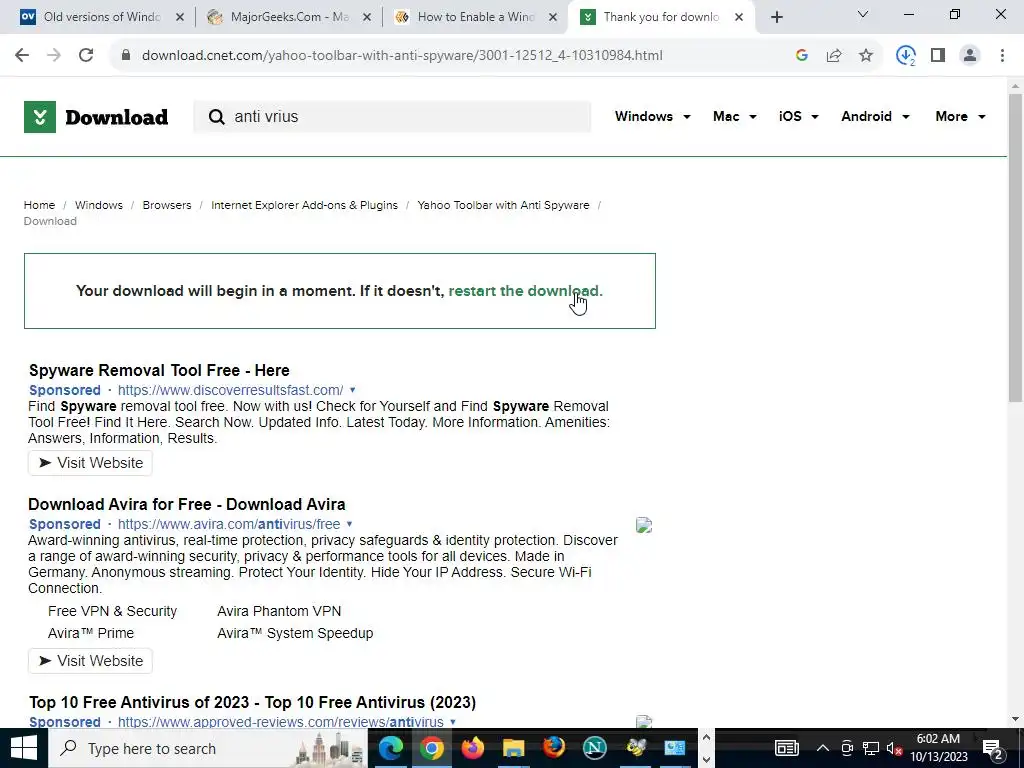Viewport: 1024px width, 768px height.
Task: Open Download Avira for Free ad title
Action: pos(187,504)
